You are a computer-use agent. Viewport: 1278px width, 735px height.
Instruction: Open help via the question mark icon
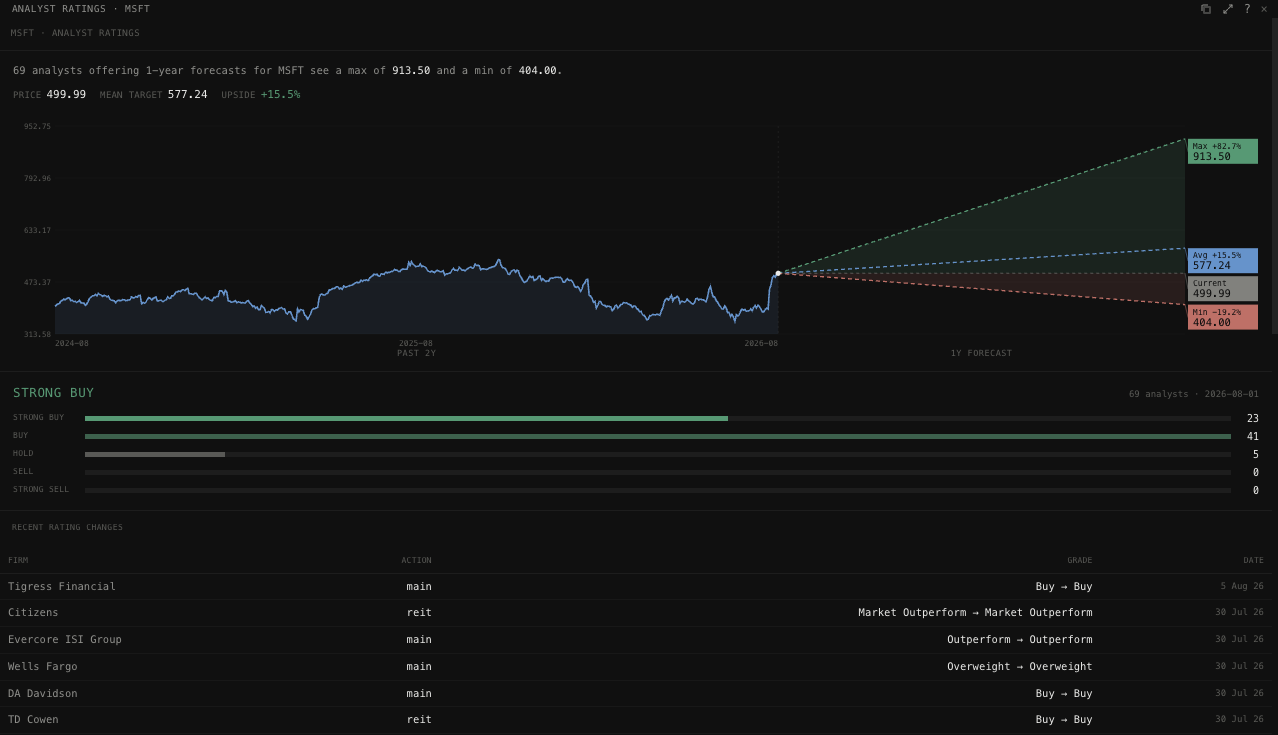pyautogui.click(x=1247, y=9)
